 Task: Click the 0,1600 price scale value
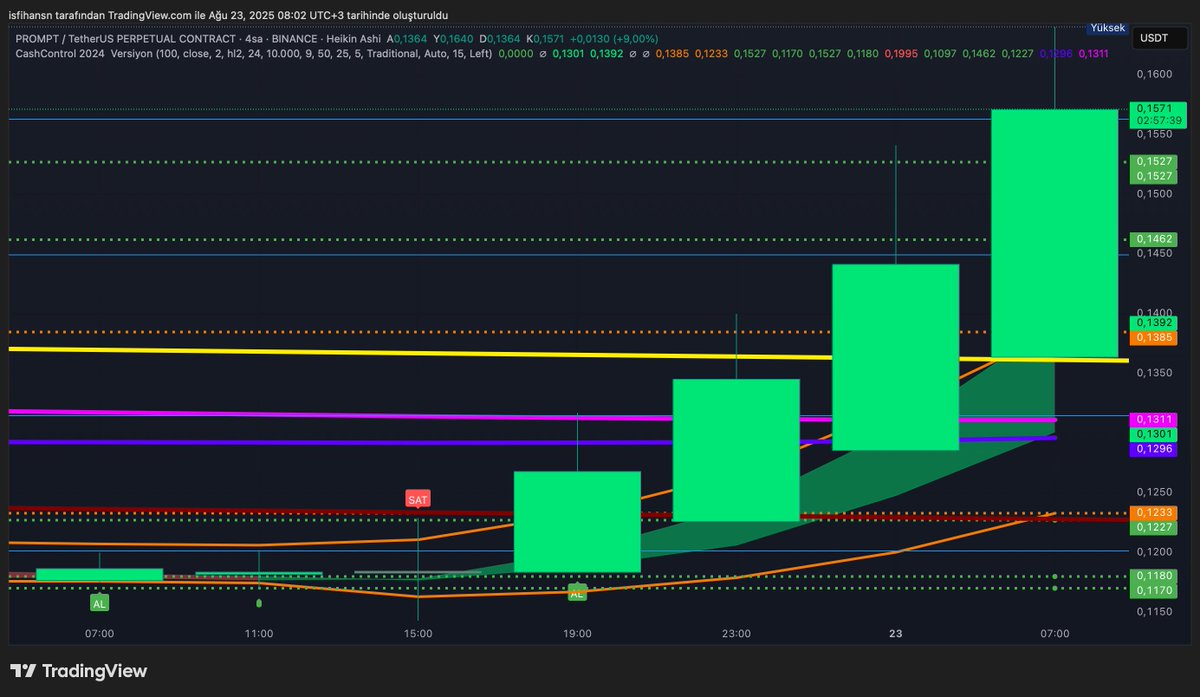(x=1153, y=74)
